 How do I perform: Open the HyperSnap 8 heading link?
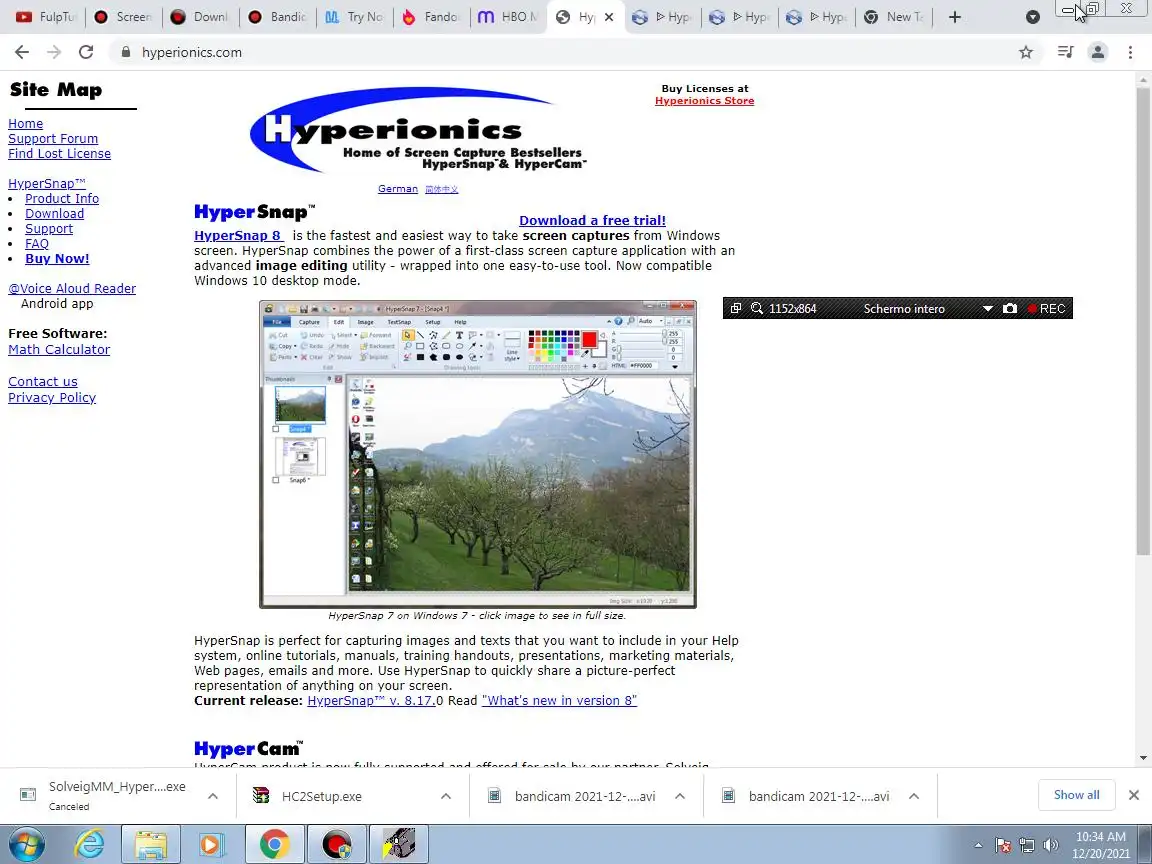238,235
